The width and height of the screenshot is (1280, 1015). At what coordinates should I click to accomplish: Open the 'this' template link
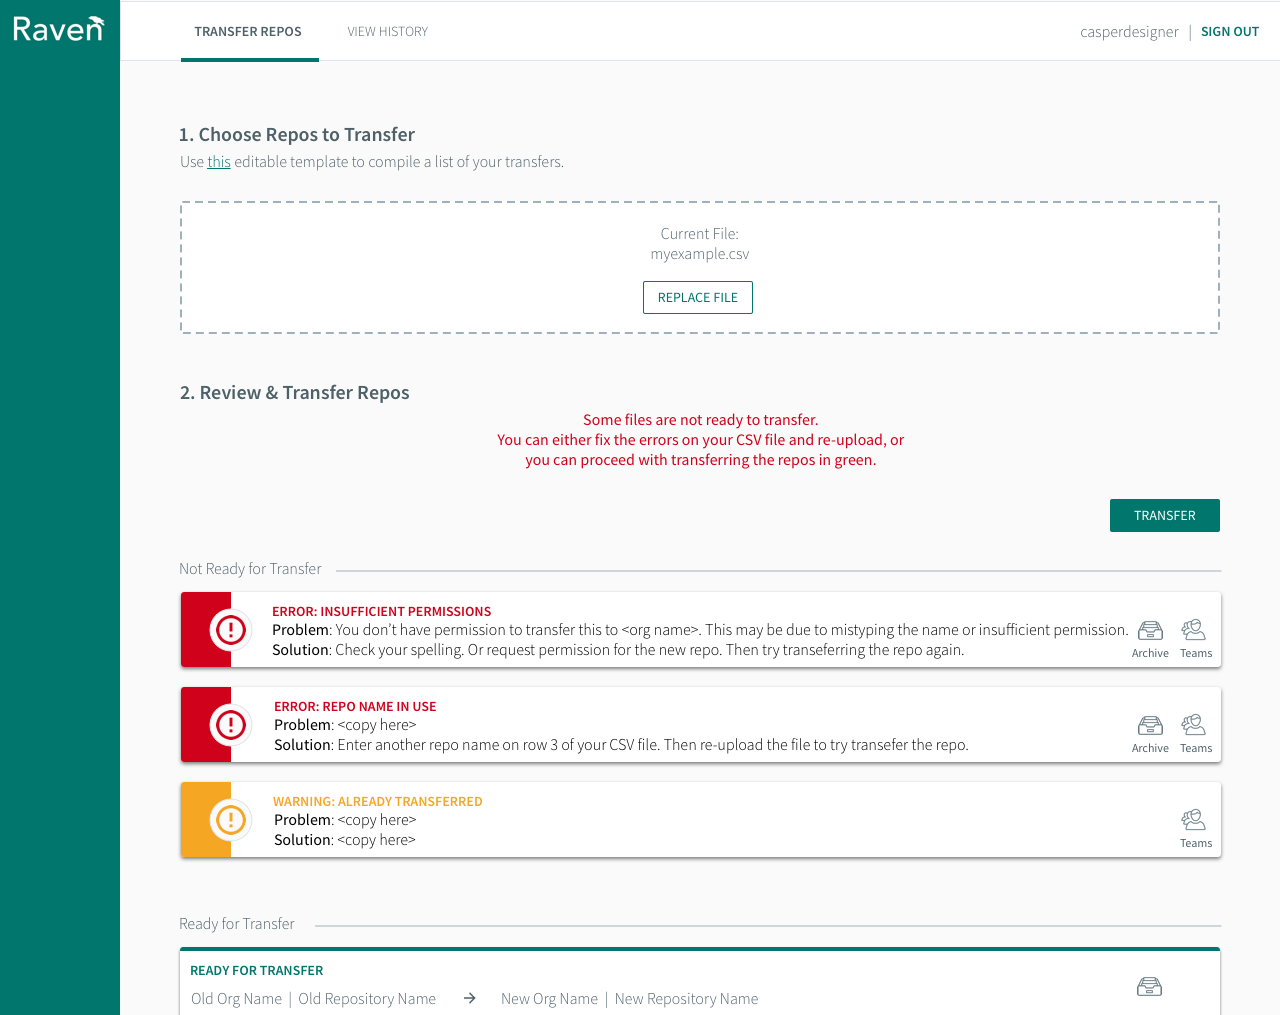click(x=219, y=162)
